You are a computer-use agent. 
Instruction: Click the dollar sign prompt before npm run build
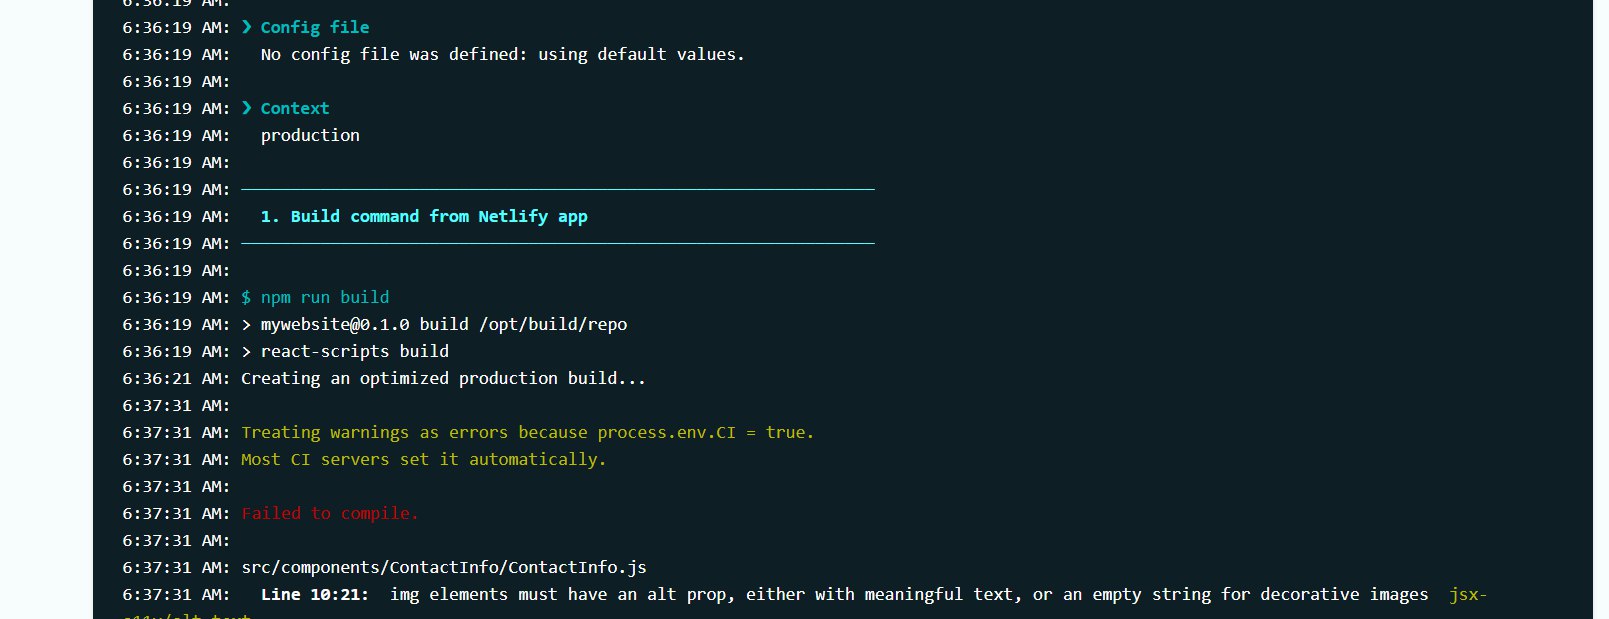246,297
